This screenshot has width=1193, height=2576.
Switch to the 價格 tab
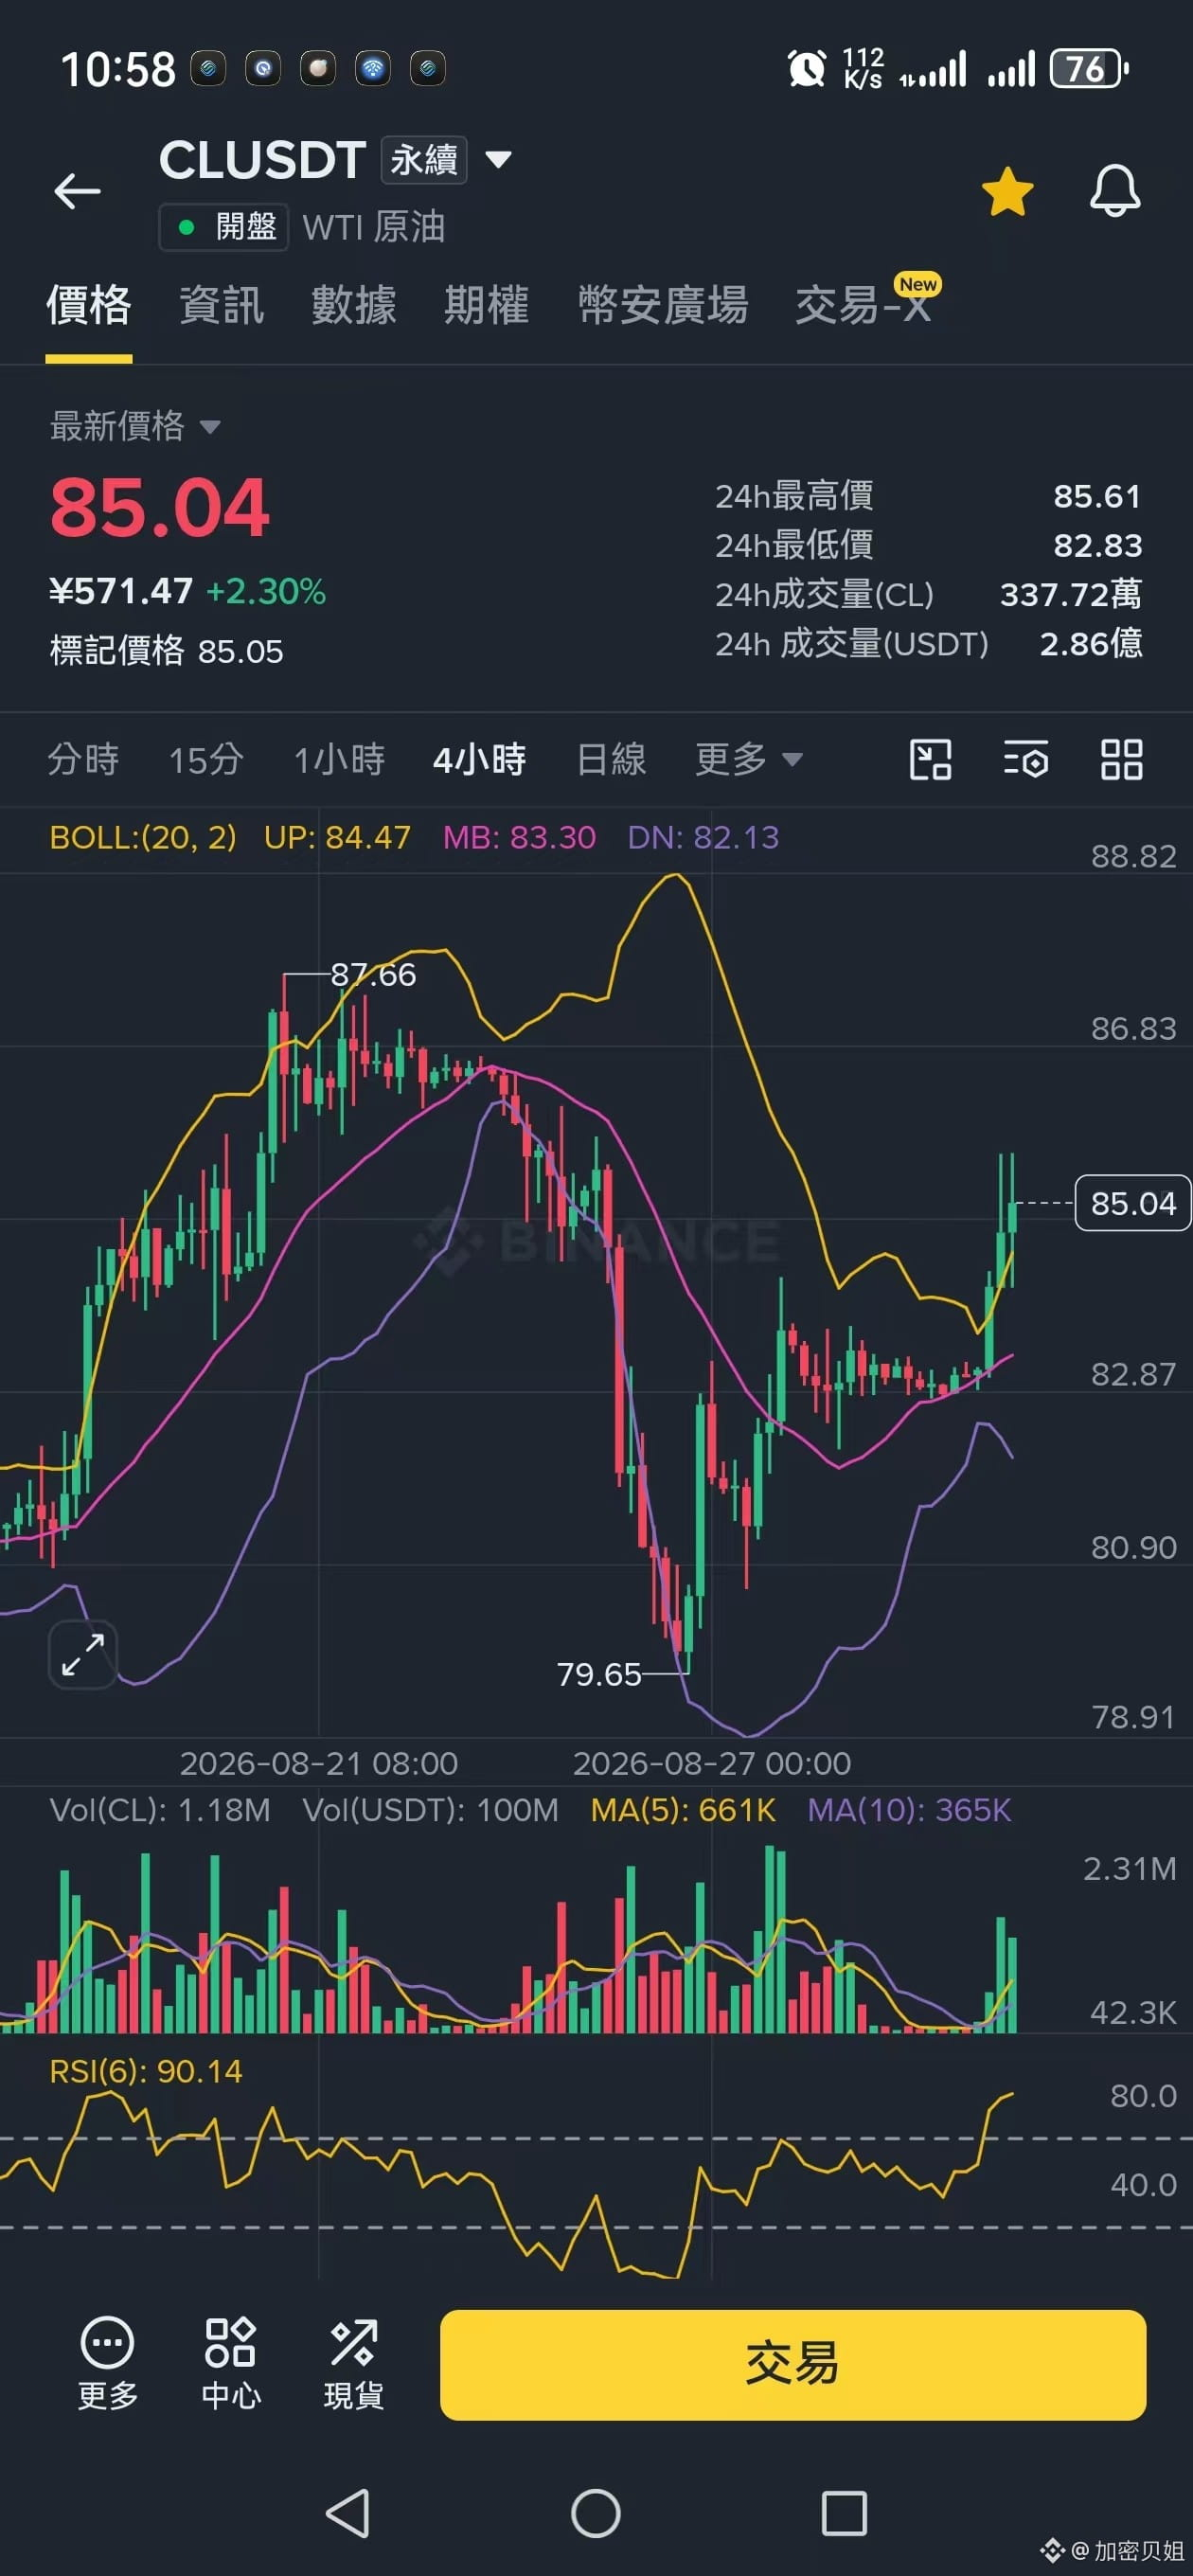coord(89,305)
